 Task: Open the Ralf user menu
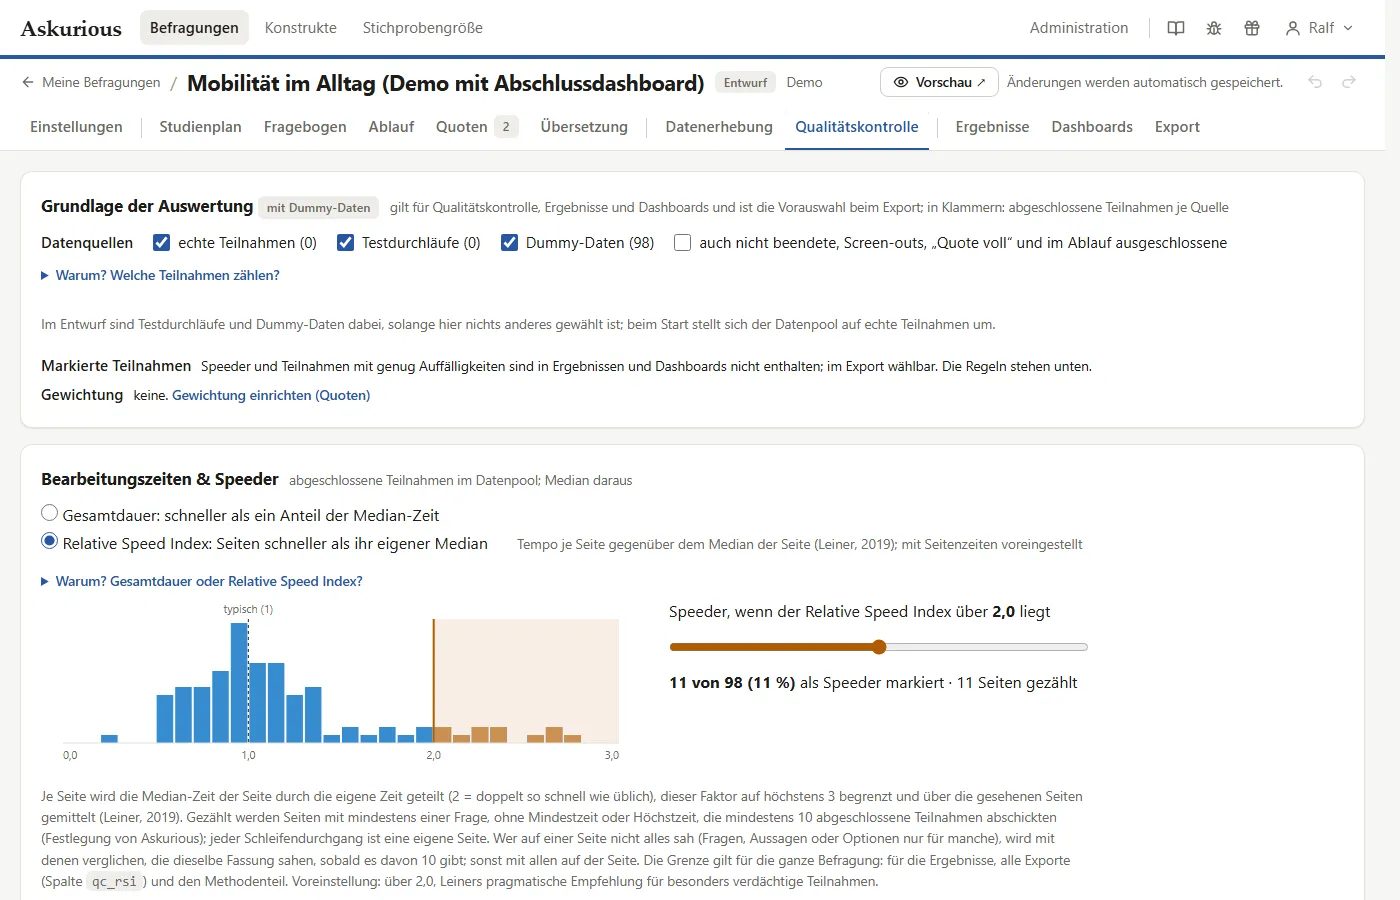tap(1319, 28)
